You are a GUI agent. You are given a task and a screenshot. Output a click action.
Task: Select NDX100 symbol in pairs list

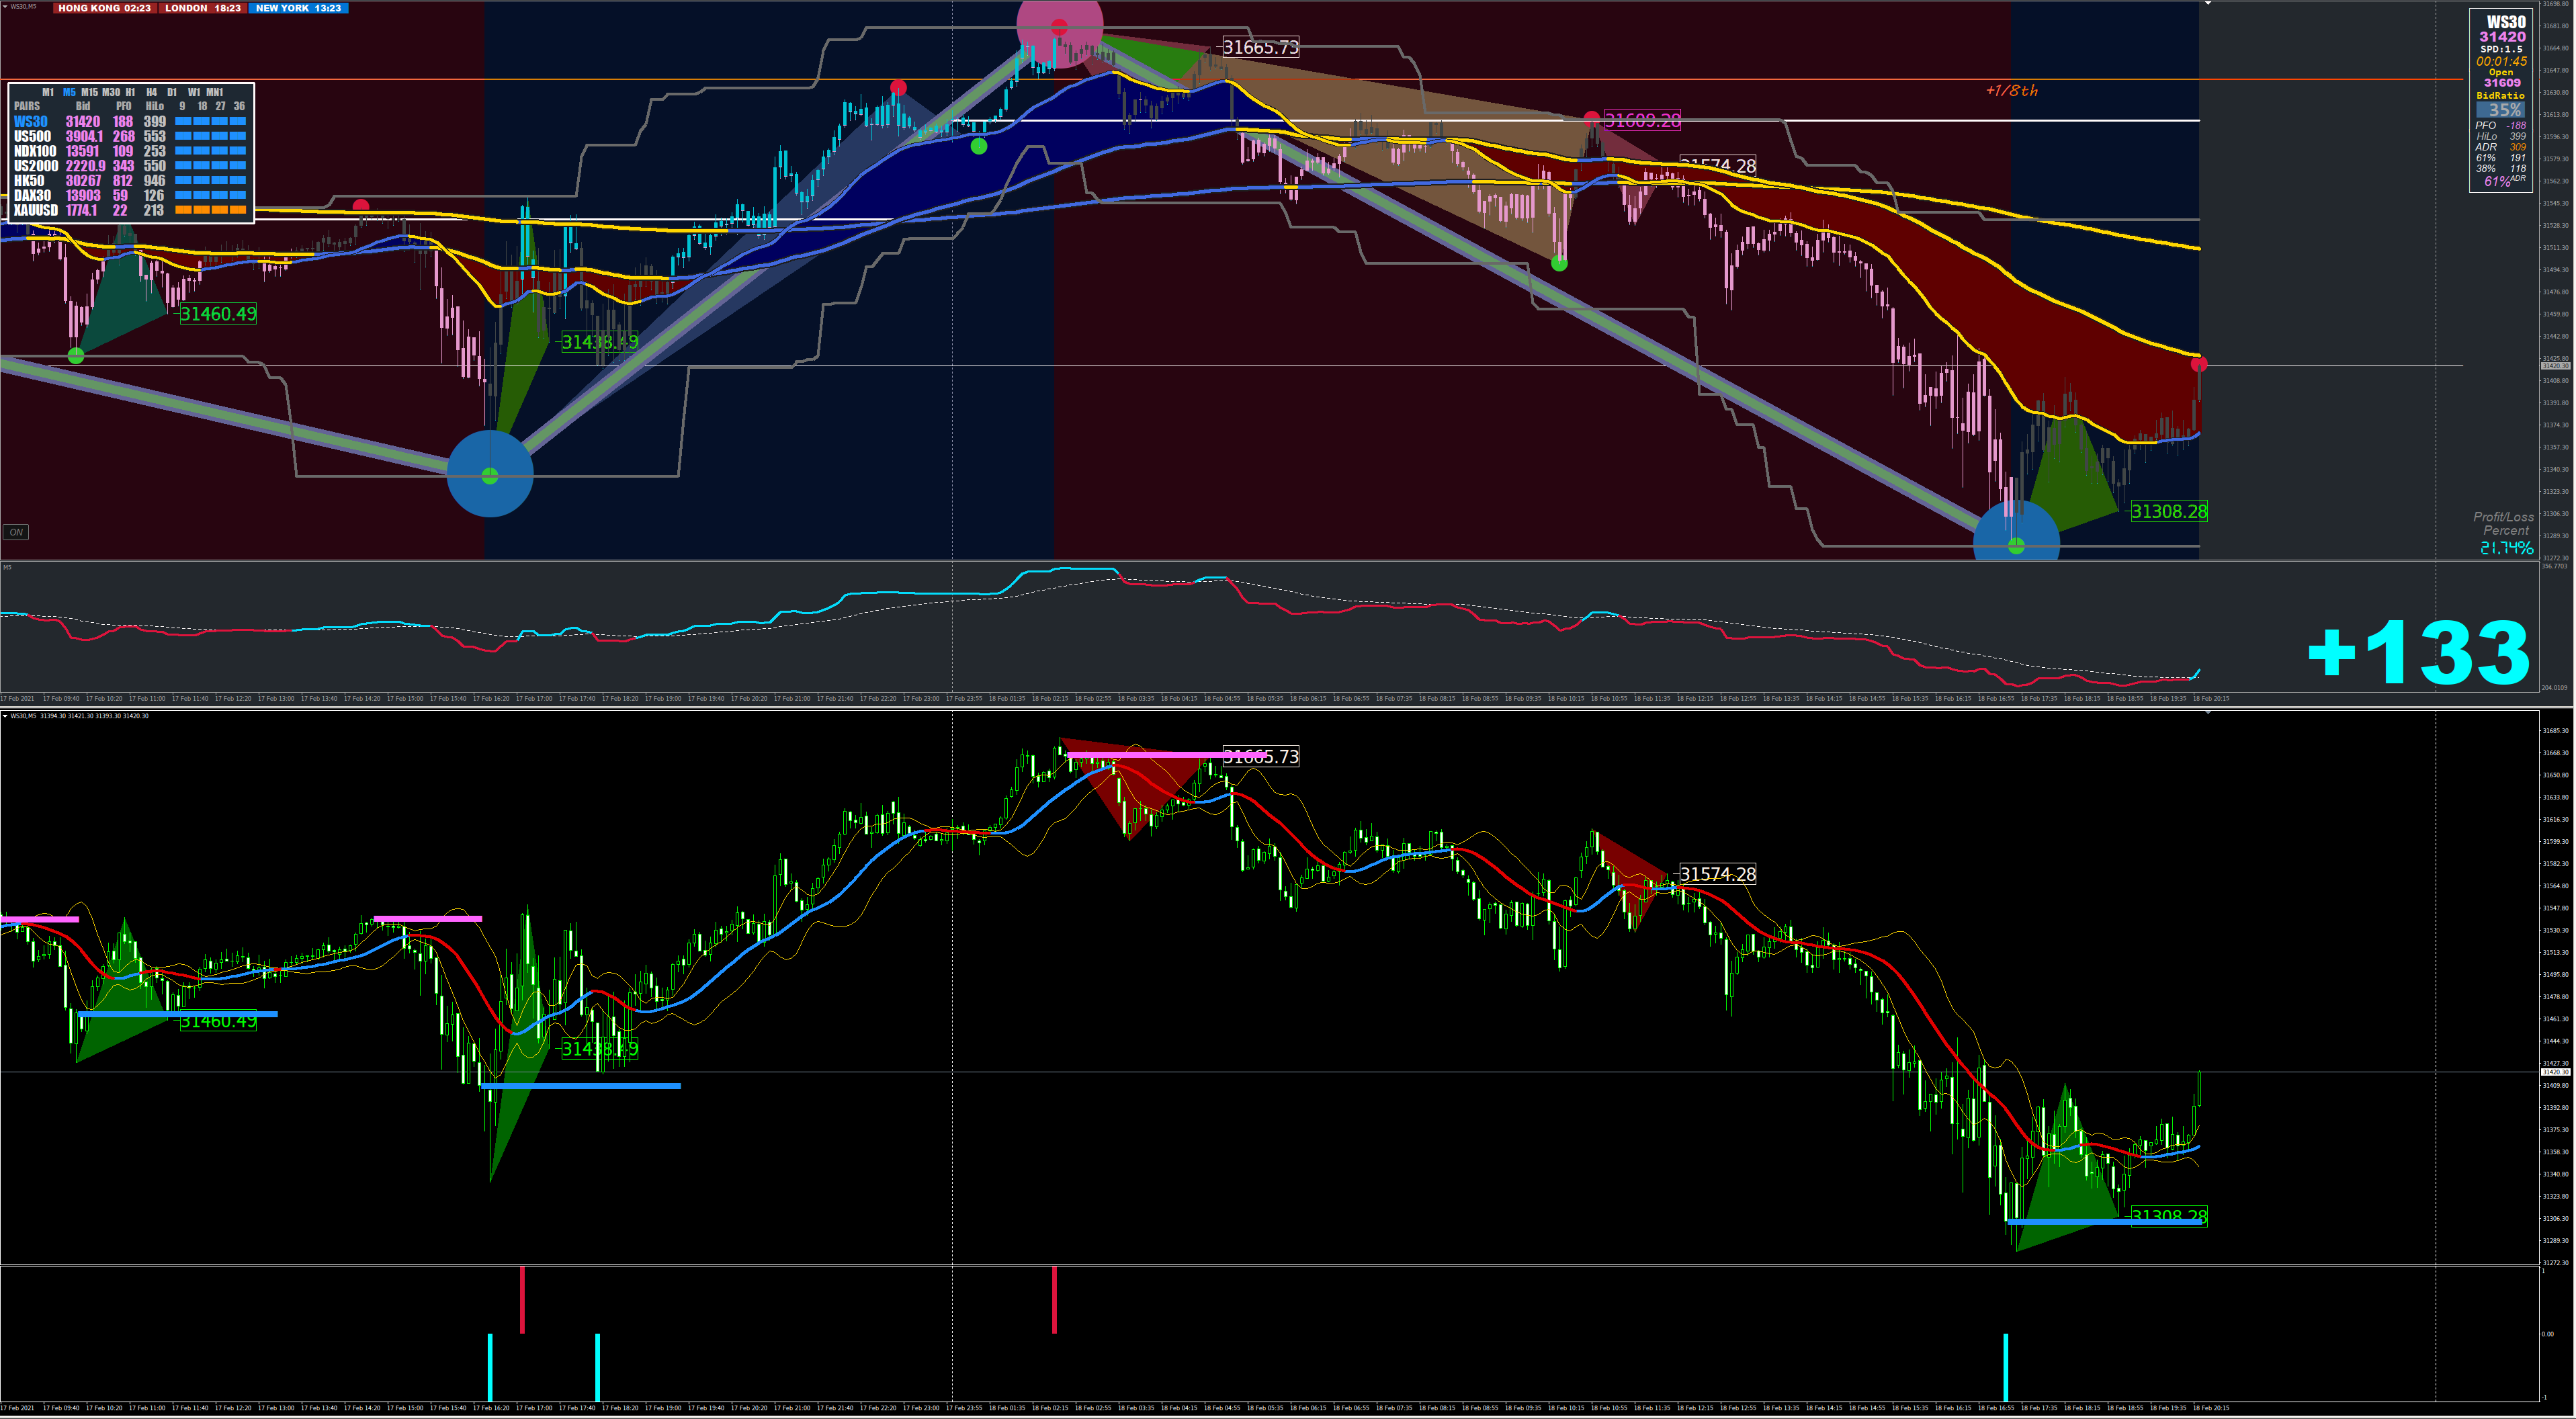click(35, 152)
